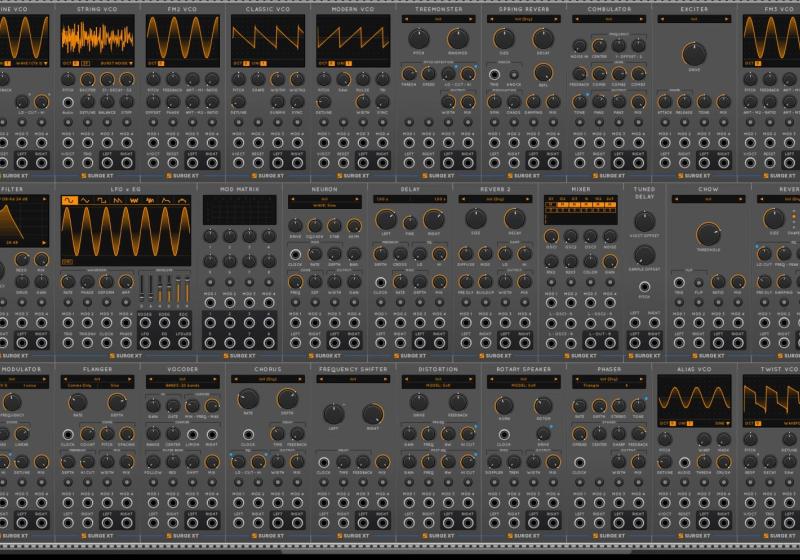Toggle the Chow FLIP button
This screenshot has width=800, height=560.
coord(698,283)
